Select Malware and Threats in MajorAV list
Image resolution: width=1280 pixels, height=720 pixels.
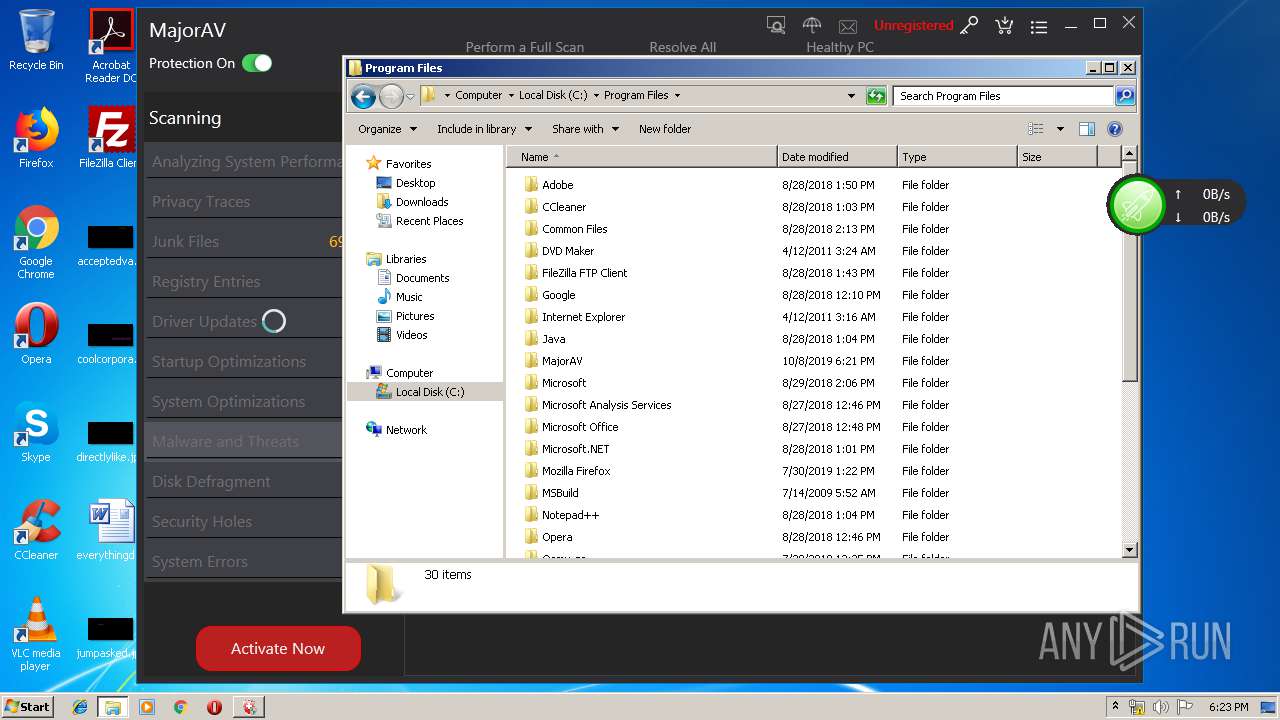point(243,441)
